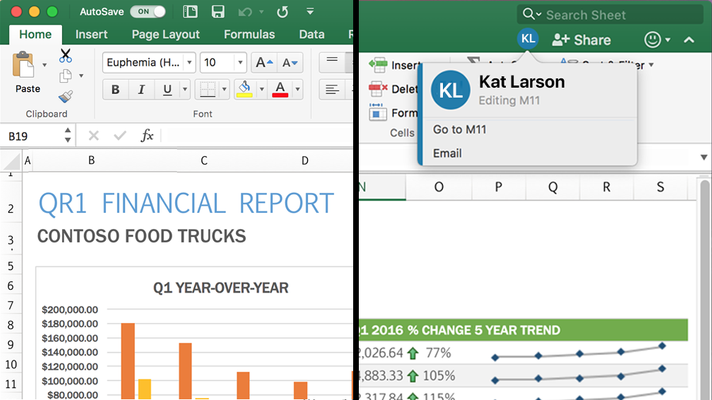
Task: Open the Page Layout tab
Action: pos(166,35)
